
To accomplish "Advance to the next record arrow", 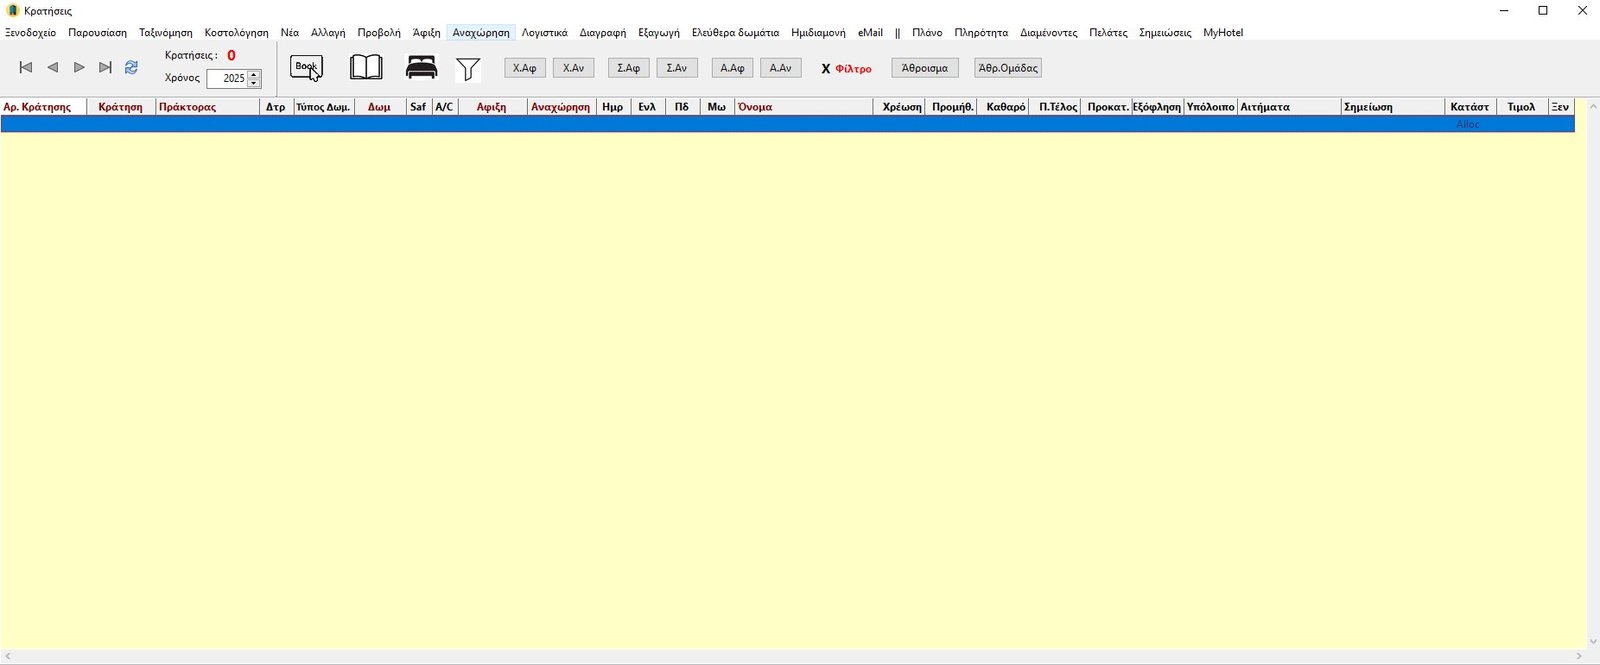I will point(79,68).
